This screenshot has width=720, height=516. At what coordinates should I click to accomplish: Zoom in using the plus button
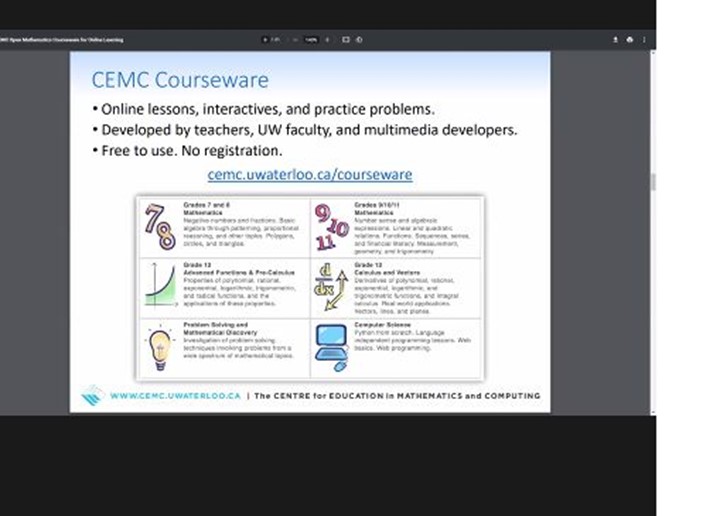tap(327, 40)
